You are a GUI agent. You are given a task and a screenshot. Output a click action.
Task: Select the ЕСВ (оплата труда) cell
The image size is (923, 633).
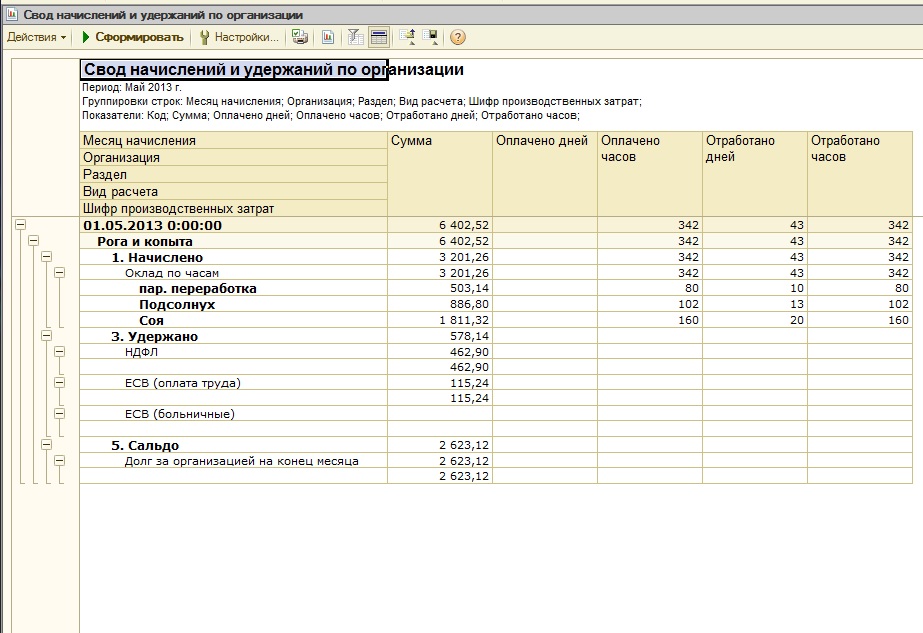click(234, 383)
